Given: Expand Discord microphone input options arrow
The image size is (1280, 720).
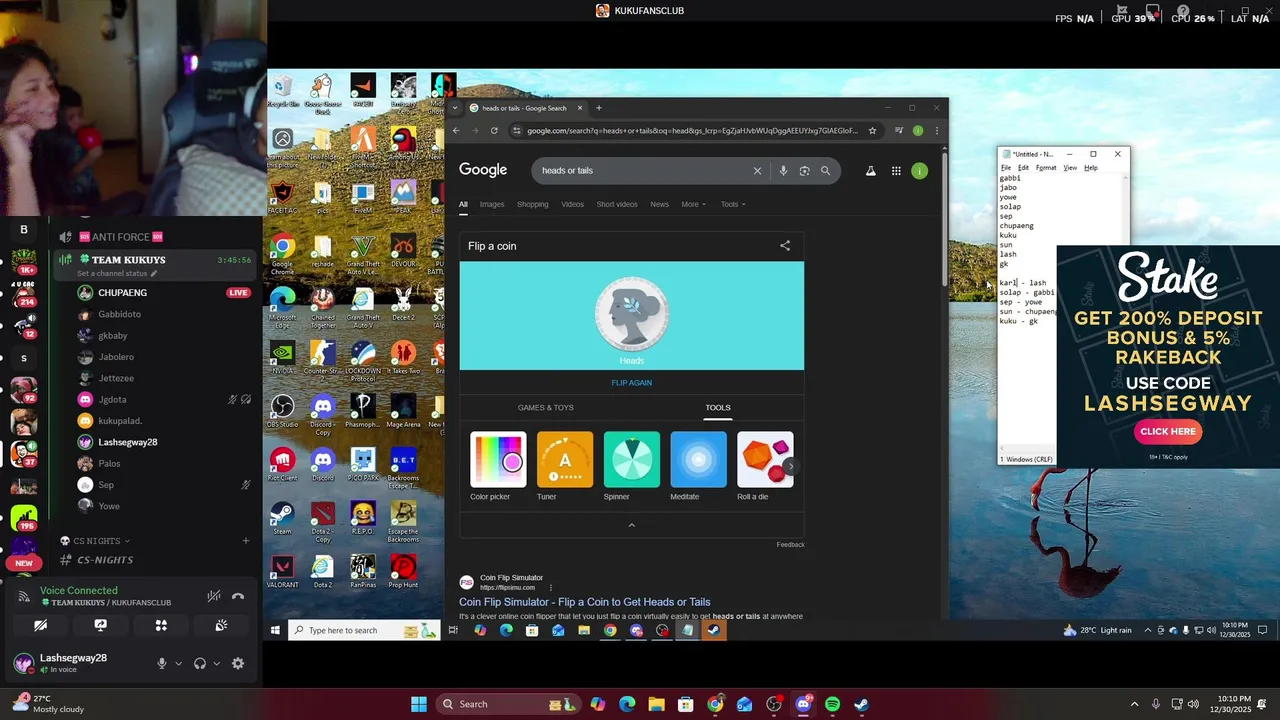Looking at the screenshot, I should click(179, 663).
